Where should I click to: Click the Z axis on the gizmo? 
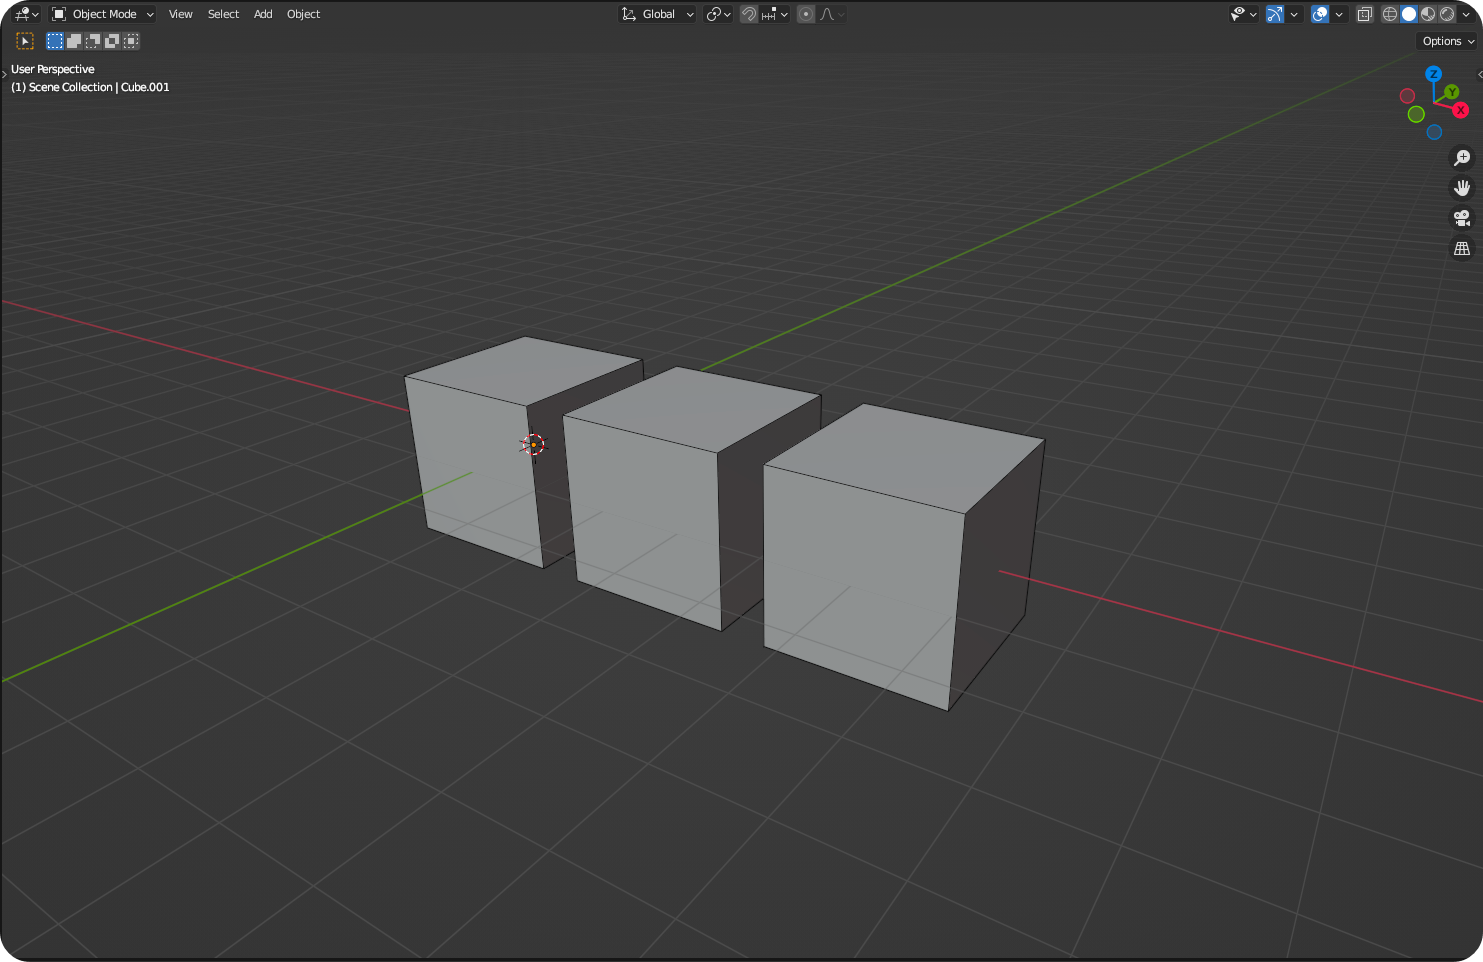1433,74
